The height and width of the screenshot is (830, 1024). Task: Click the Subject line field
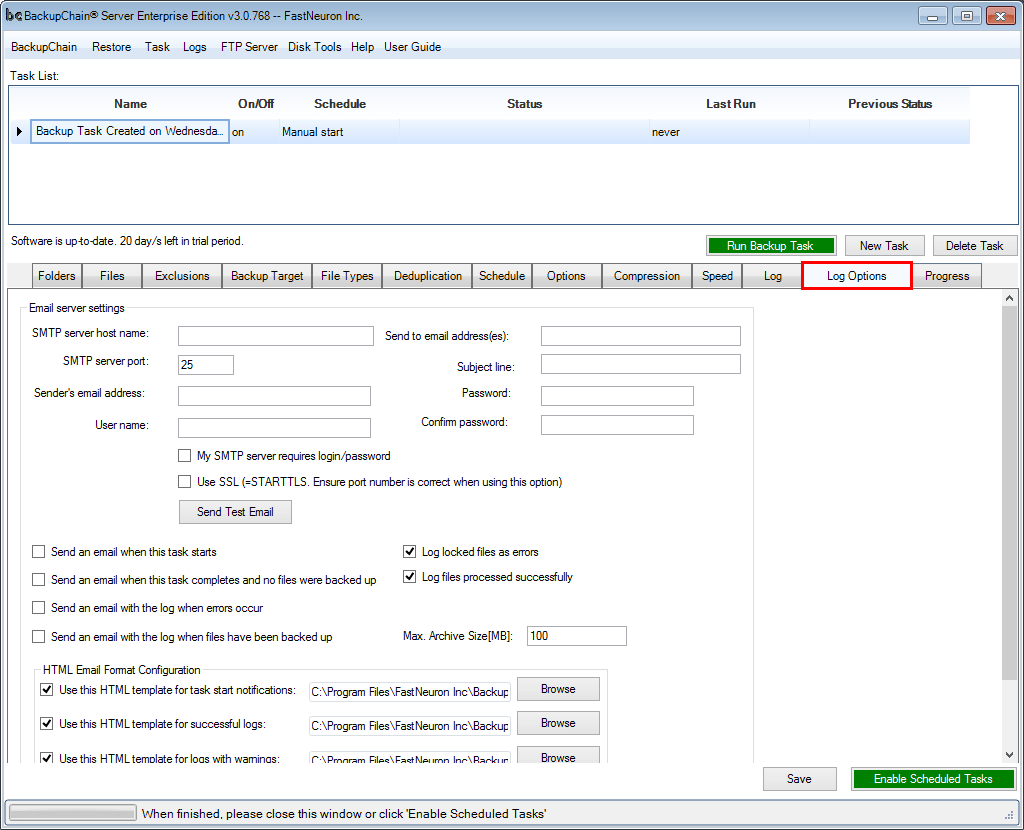tap(641, 364)
